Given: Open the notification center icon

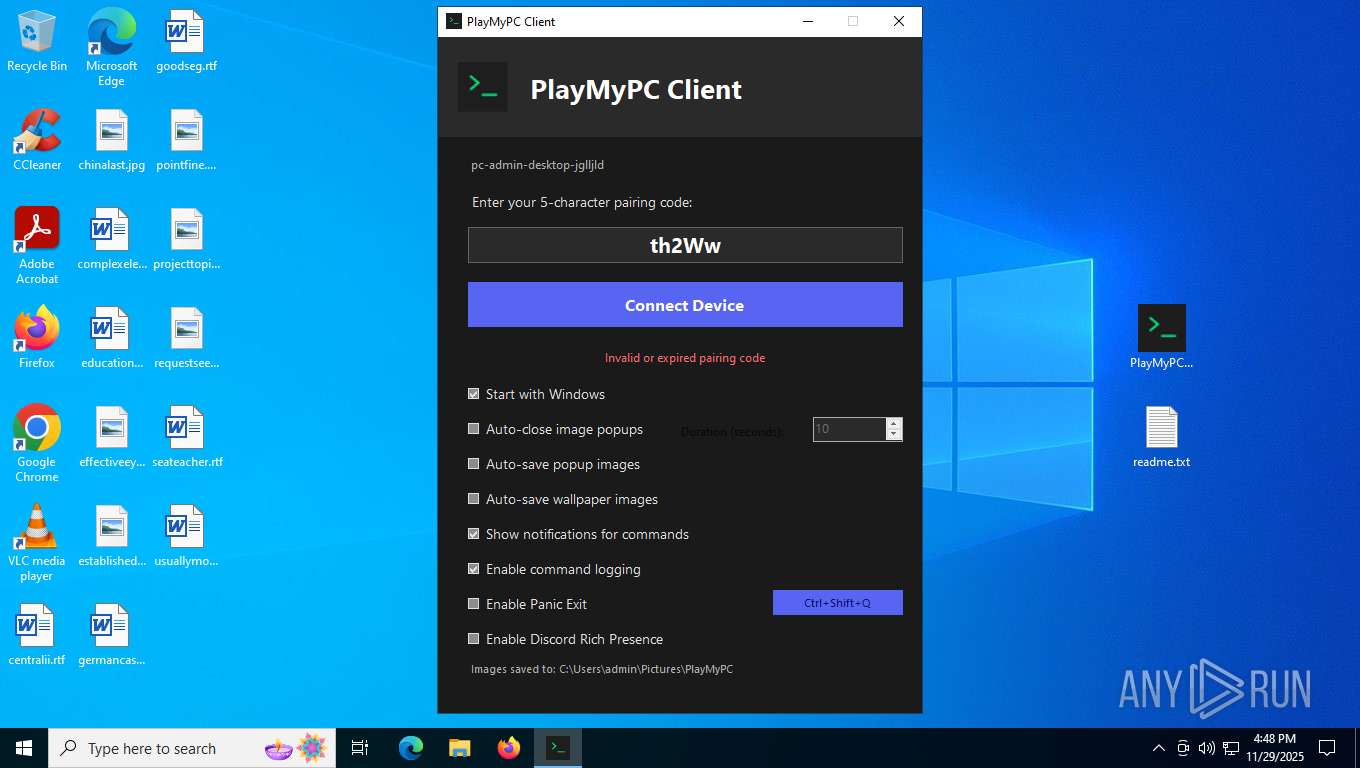Looking at the screenshot, I should tap(1327, 748).
